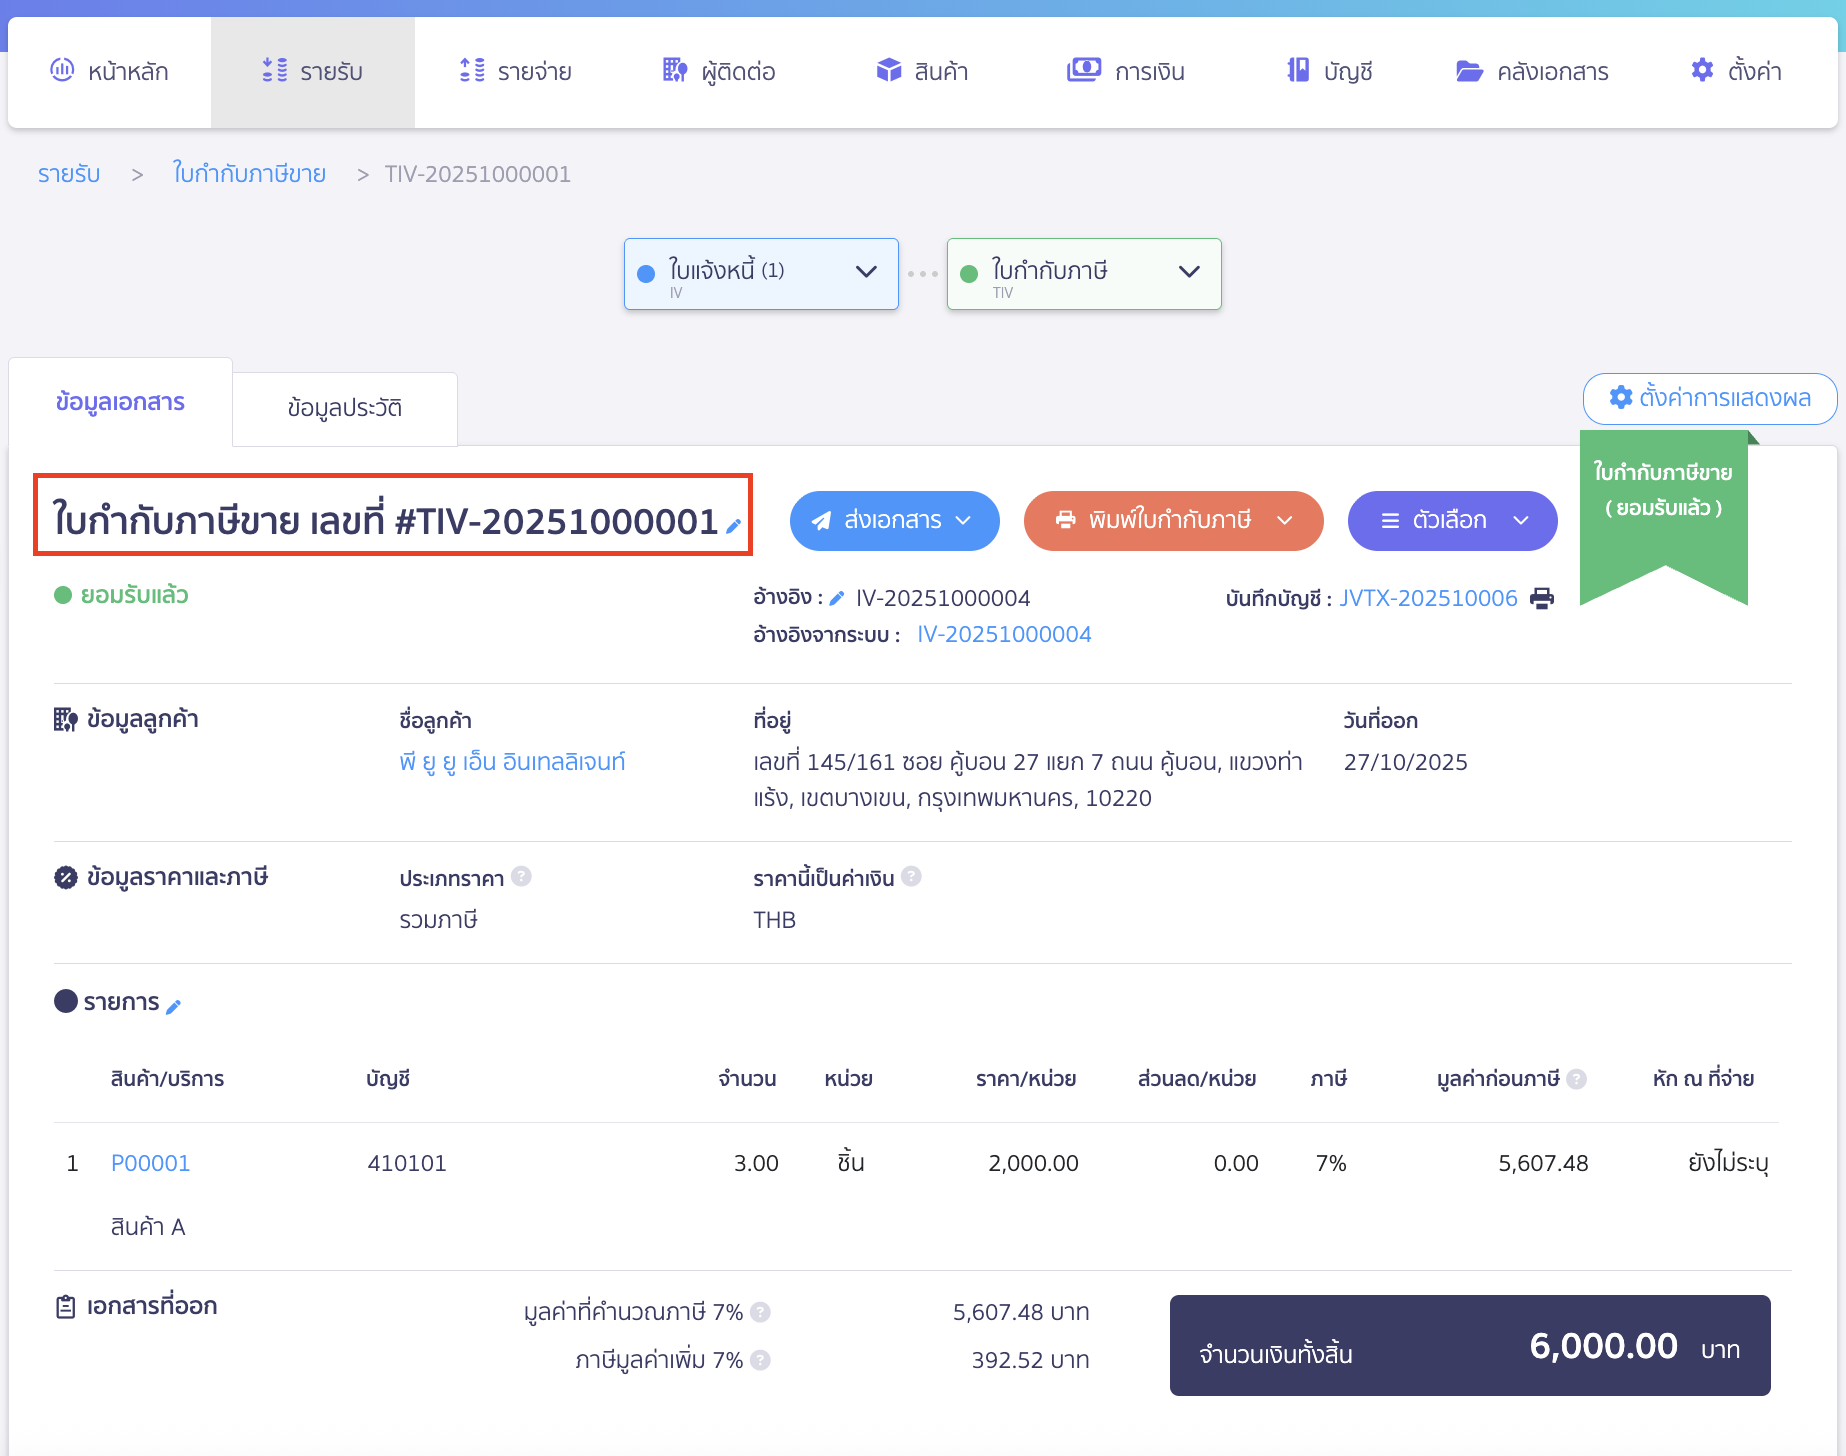Print JVTX-202510006 using printer icon

(1542, 597)
